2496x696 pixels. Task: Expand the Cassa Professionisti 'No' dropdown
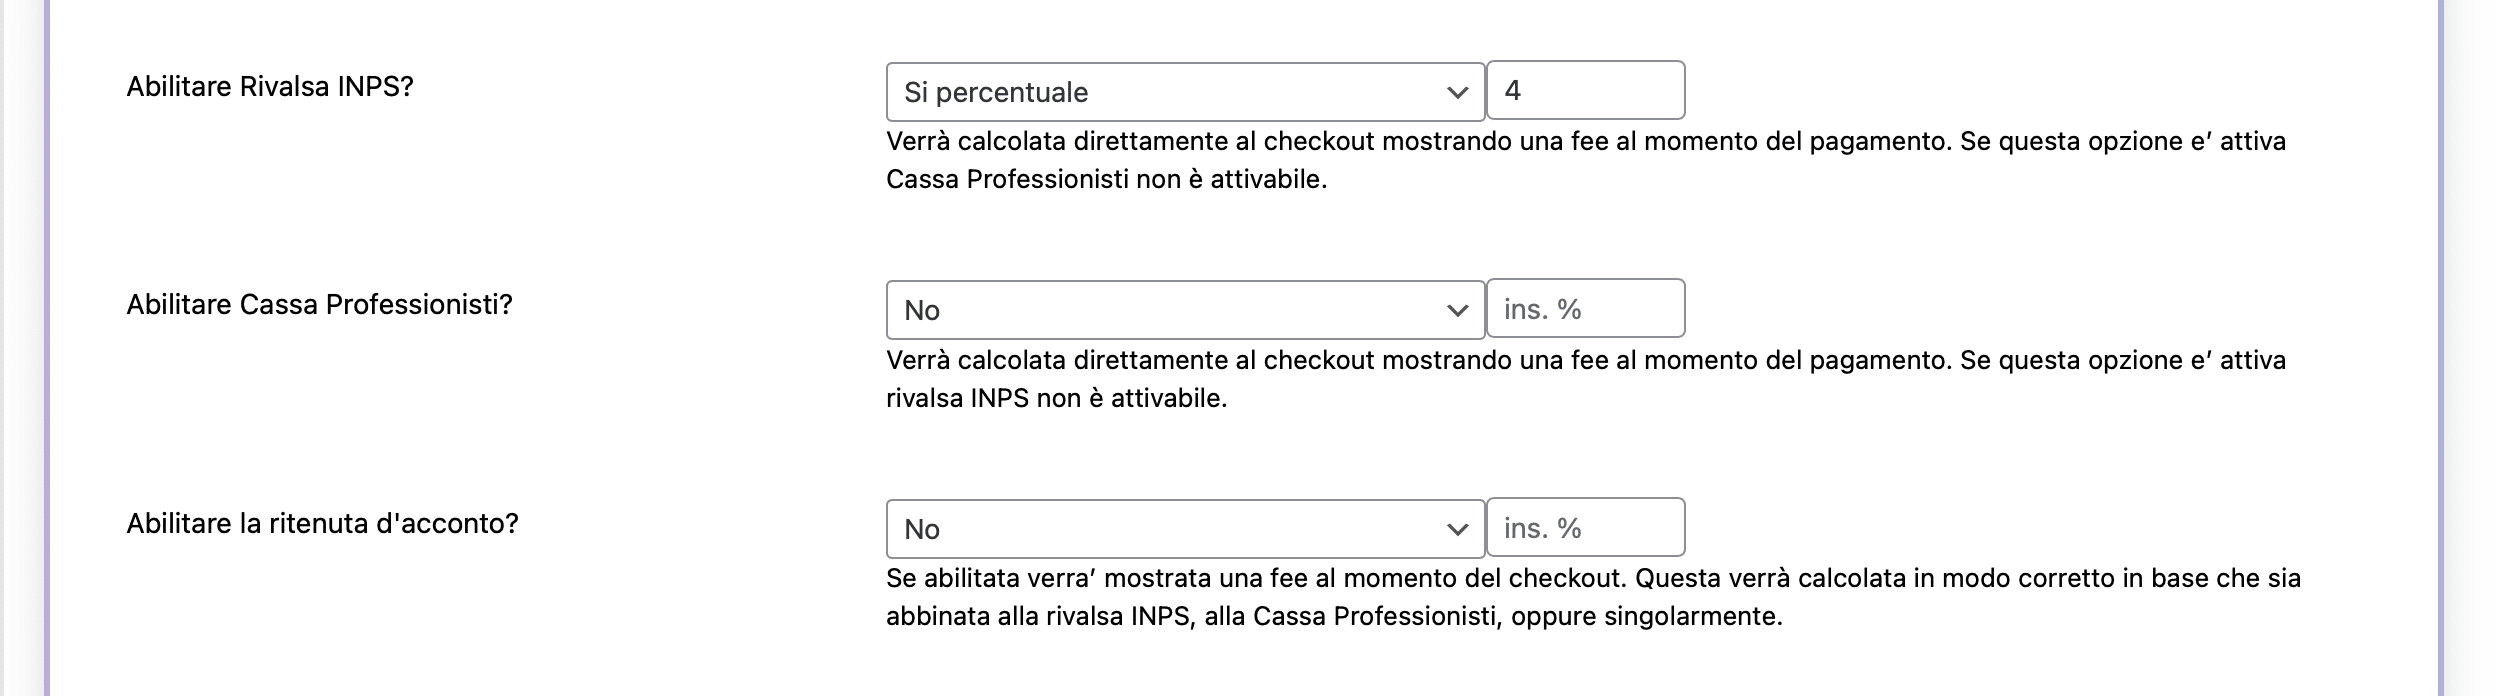(1150, 310)
